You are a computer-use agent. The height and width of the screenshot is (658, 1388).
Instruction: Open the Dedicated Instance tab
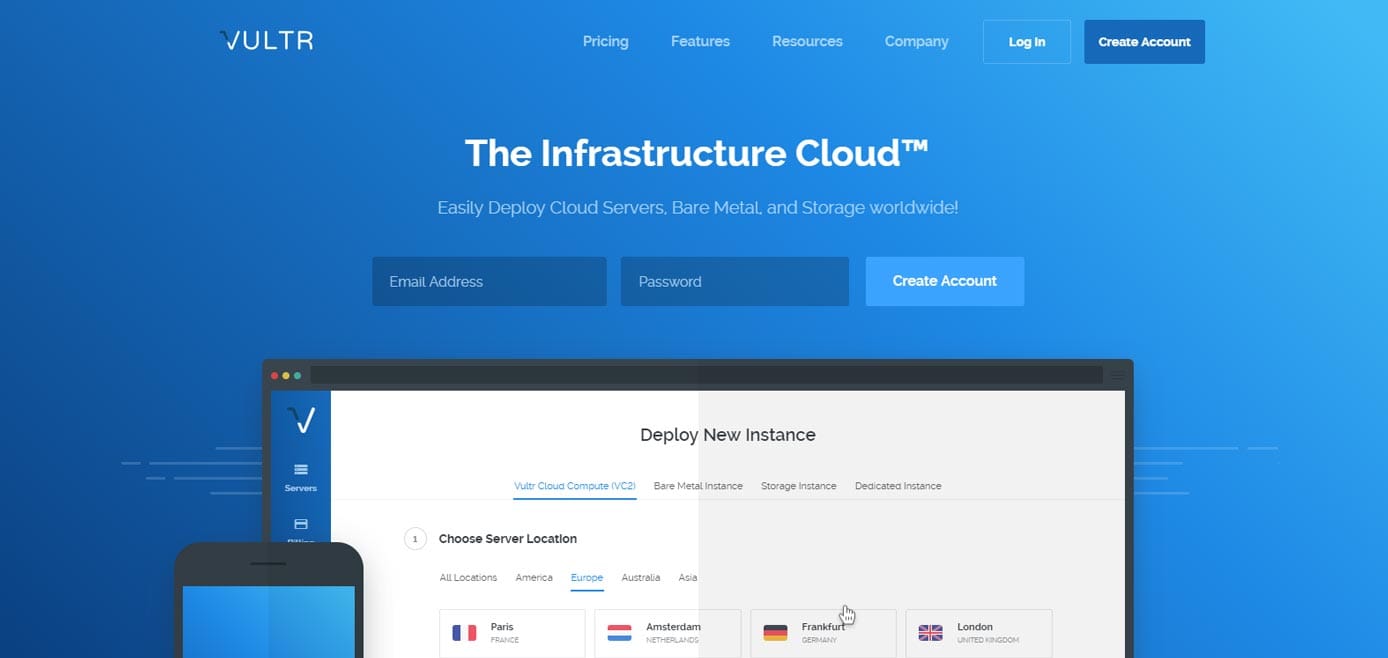897,486
